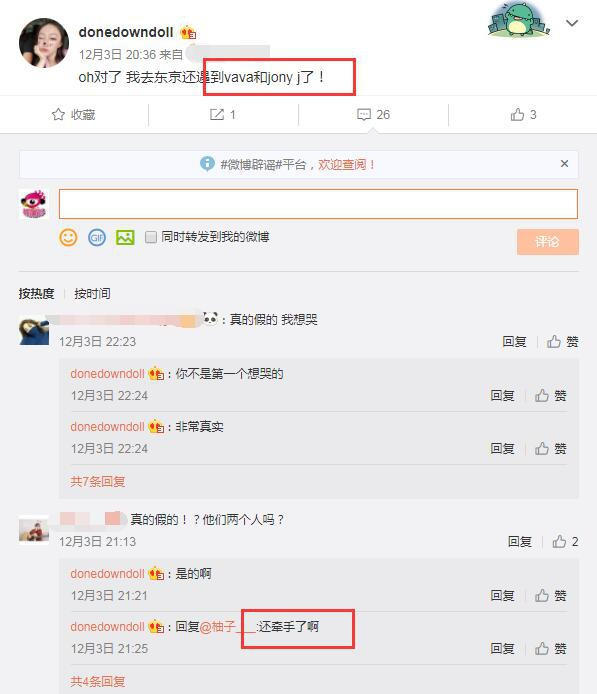Open comments via the speech bubble icon 26
Image resolution: width=597 pixels, height=694 pixels.
pos(364,115)
